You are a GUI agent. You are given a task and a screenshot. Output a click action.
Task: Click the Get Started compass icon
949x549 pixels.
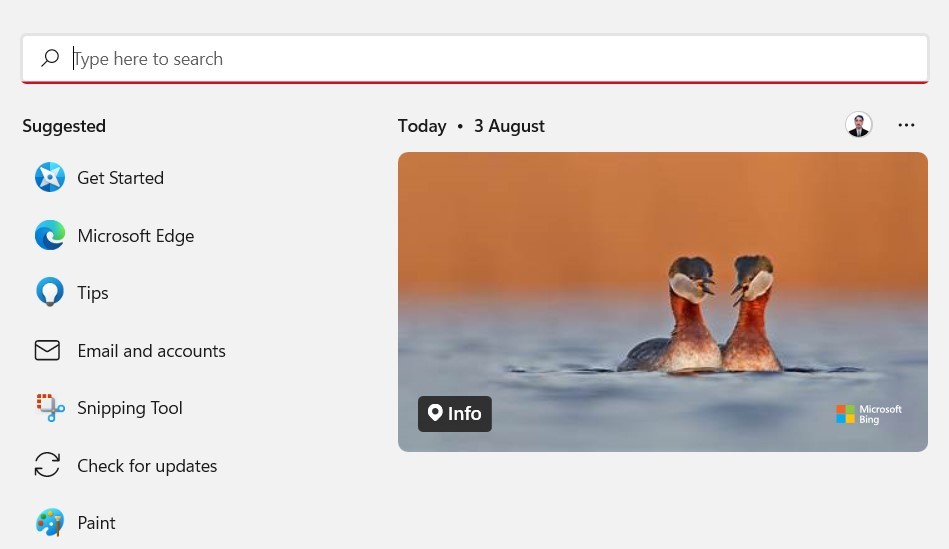point(50,177)
